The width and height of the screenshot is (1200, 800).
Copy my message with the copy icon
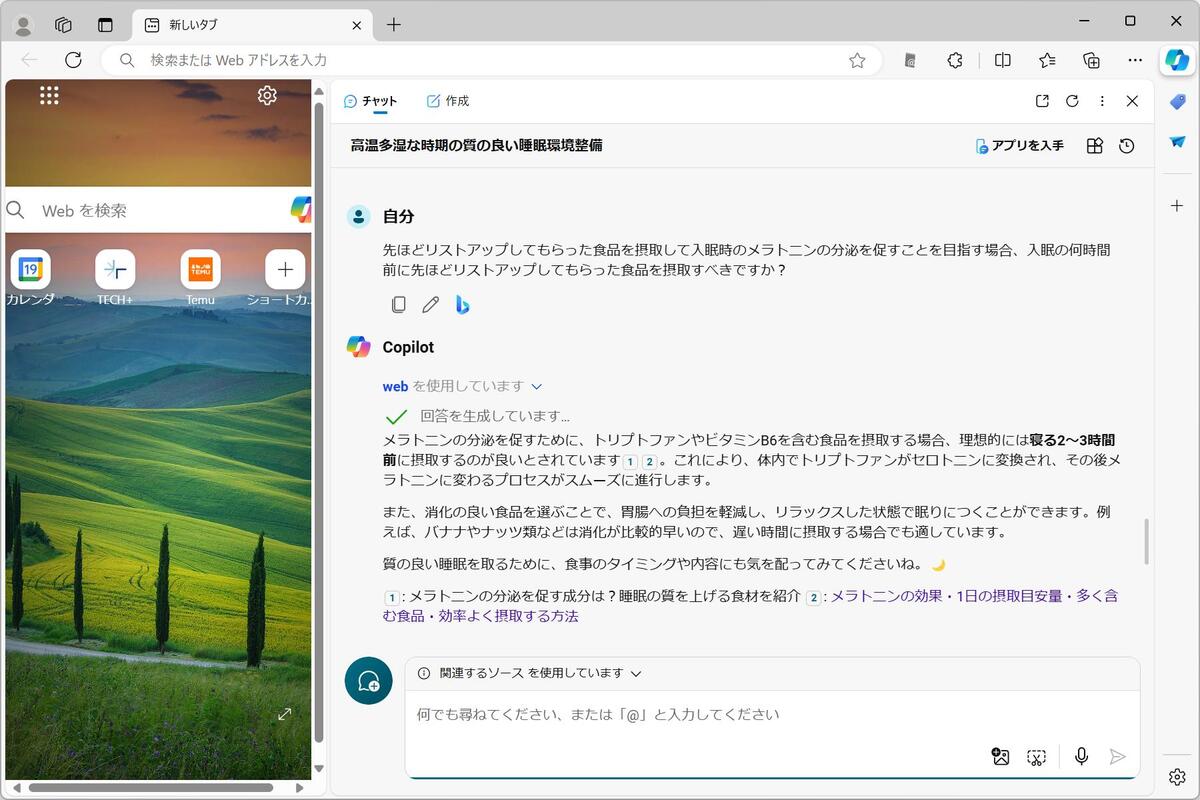point(398,304)
